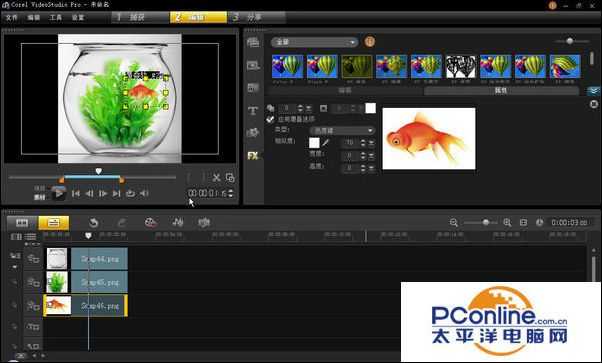The image size is (602, 363).
Task: Expand the 全部 library category dropdown
Action: click(x=314, y=42)
